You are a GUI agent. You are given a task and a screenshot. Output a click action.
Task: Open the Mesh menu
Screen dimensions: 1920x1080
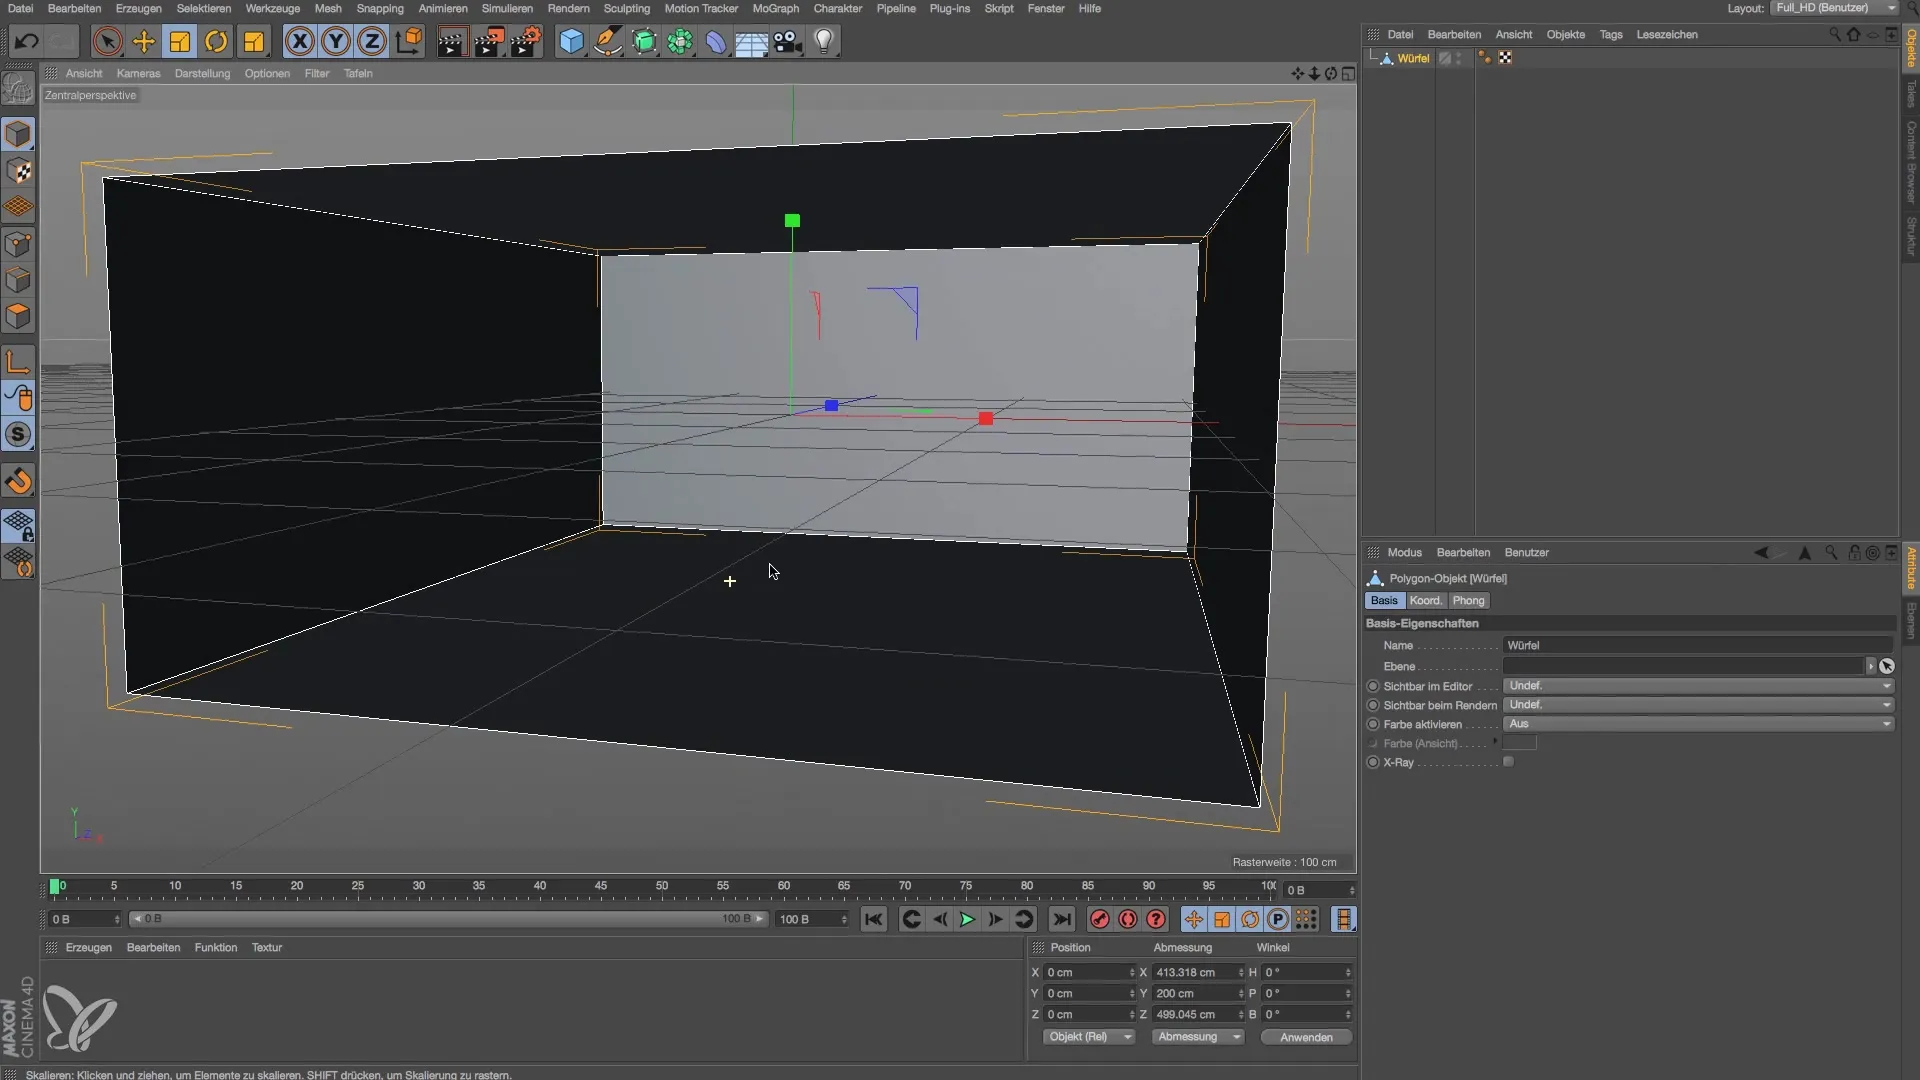pos(328,8)
